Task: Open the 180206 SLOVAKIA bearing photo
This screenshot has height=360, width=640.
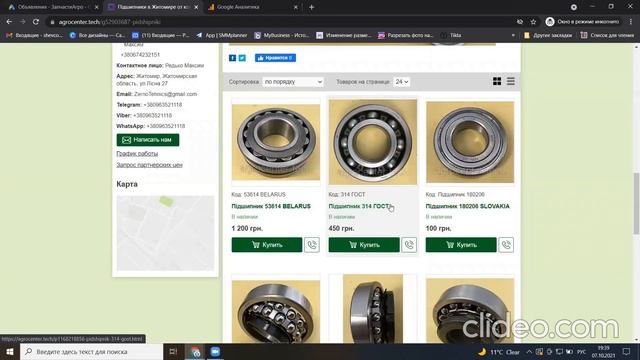Action: (470, 142)
